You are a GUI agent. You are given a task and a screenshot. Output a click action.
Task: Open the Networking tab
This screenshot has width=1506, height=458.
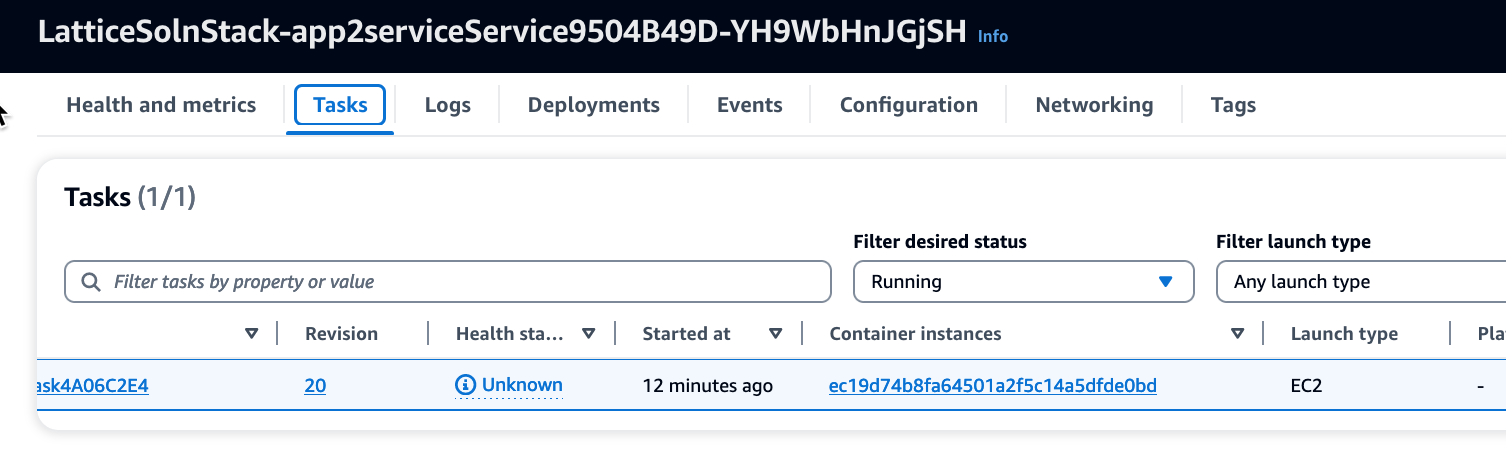pyautogui.click(x=1094, y=105)
